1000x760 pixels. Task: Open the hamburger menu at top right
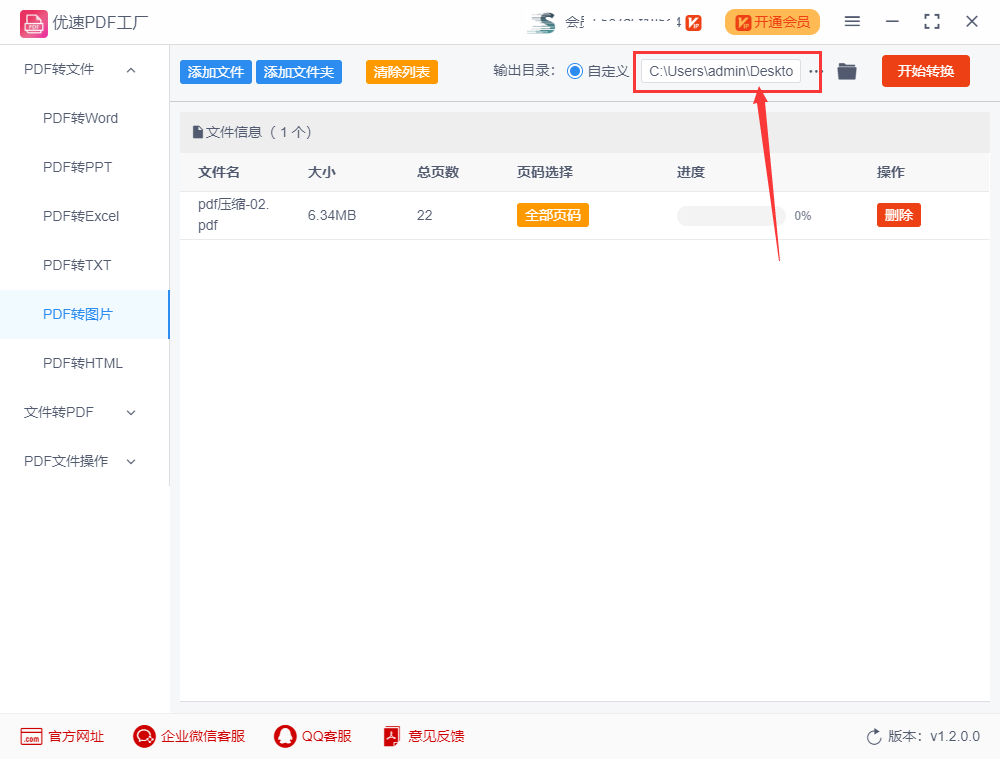tap(853, 21)
